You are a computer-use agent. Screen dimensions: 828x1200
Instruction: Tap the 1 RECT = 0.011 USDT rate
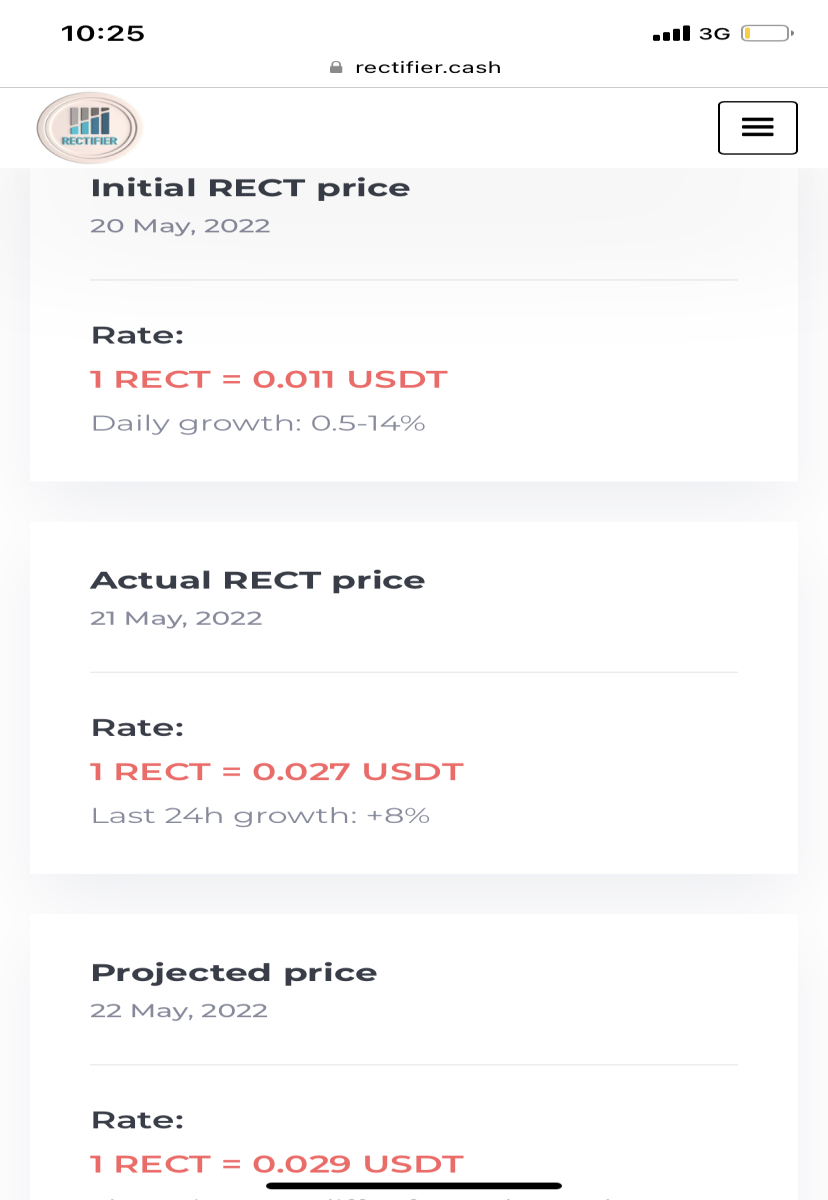point(269,379)
